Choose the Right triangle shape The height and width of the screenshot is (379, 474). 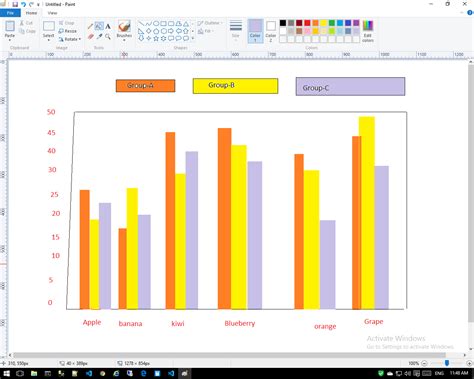click(141, 31)
